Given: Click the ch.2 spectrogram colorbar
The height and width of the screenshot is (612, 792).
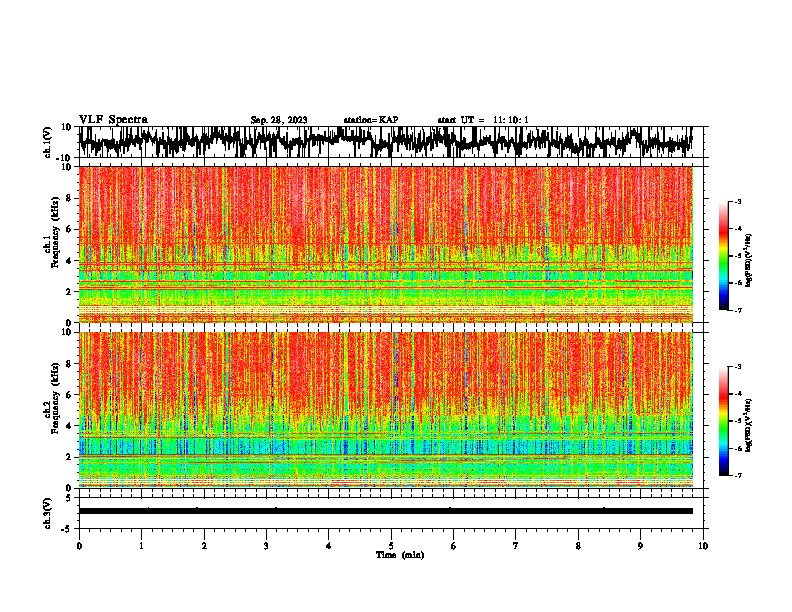Looking at the screenshot, I should click(x=723, y=421).
